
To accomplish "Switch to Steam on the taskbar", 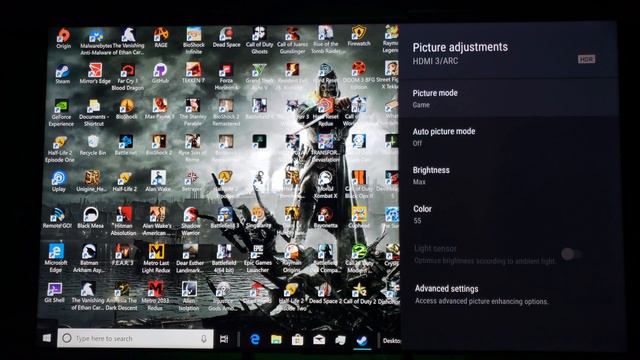I will coord(362,340).
